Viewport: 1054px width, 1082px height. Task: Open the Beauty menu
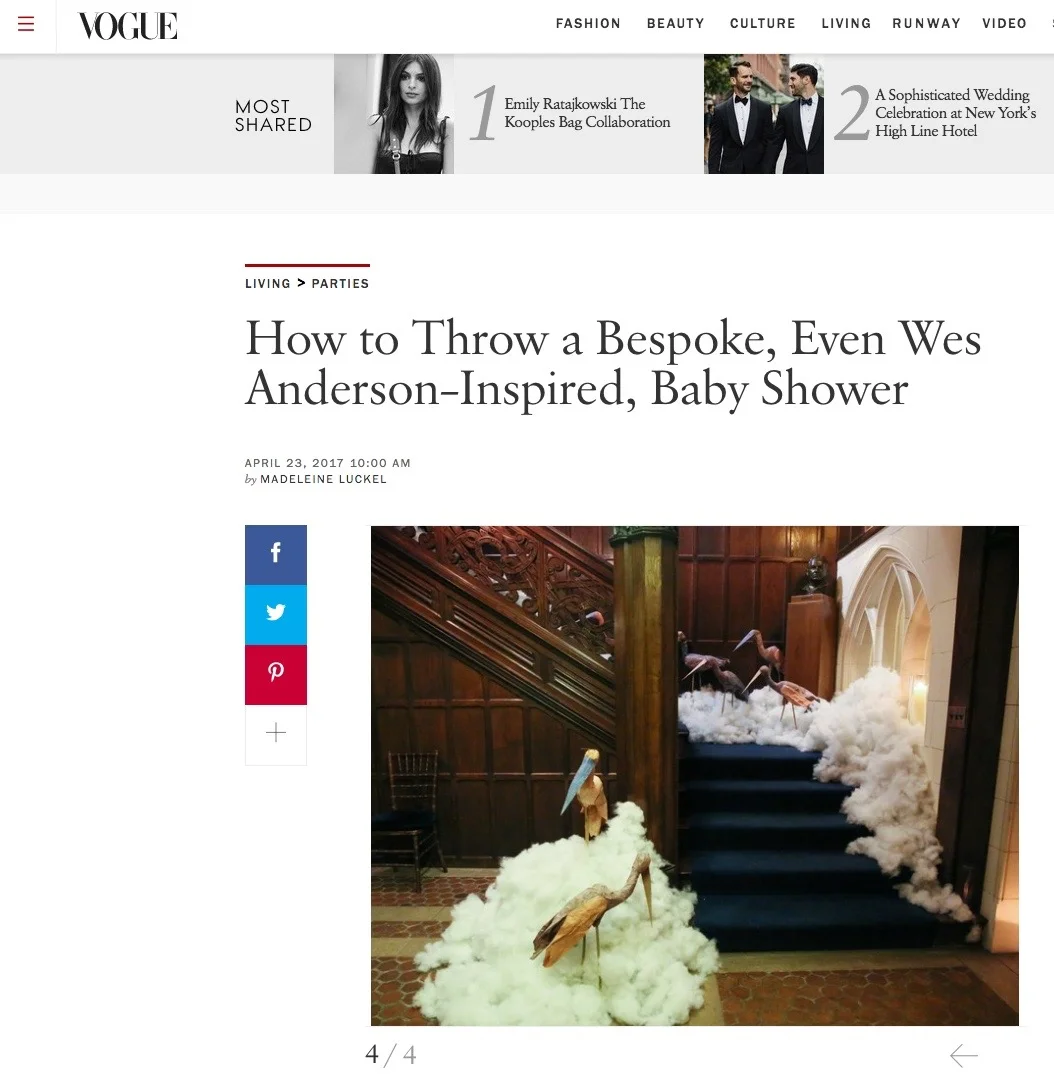pyautogui.click(x=675, y=23)
